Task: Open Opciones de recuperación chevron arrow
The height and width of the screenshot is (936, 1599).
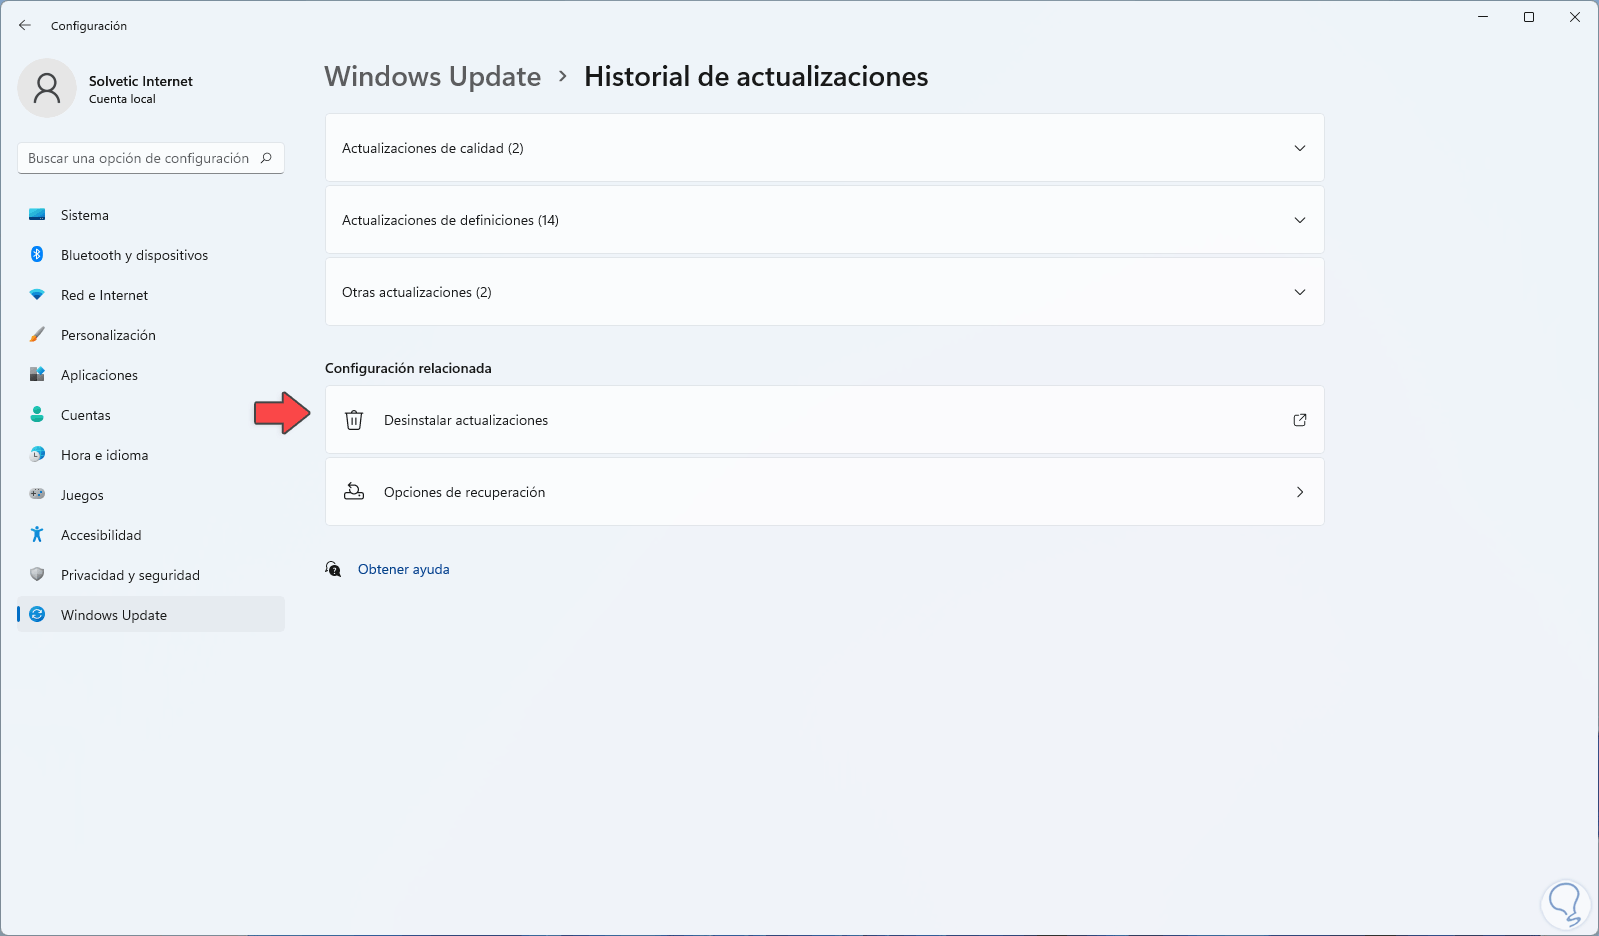Action: pyautogui.click(x=1300, y=492)
